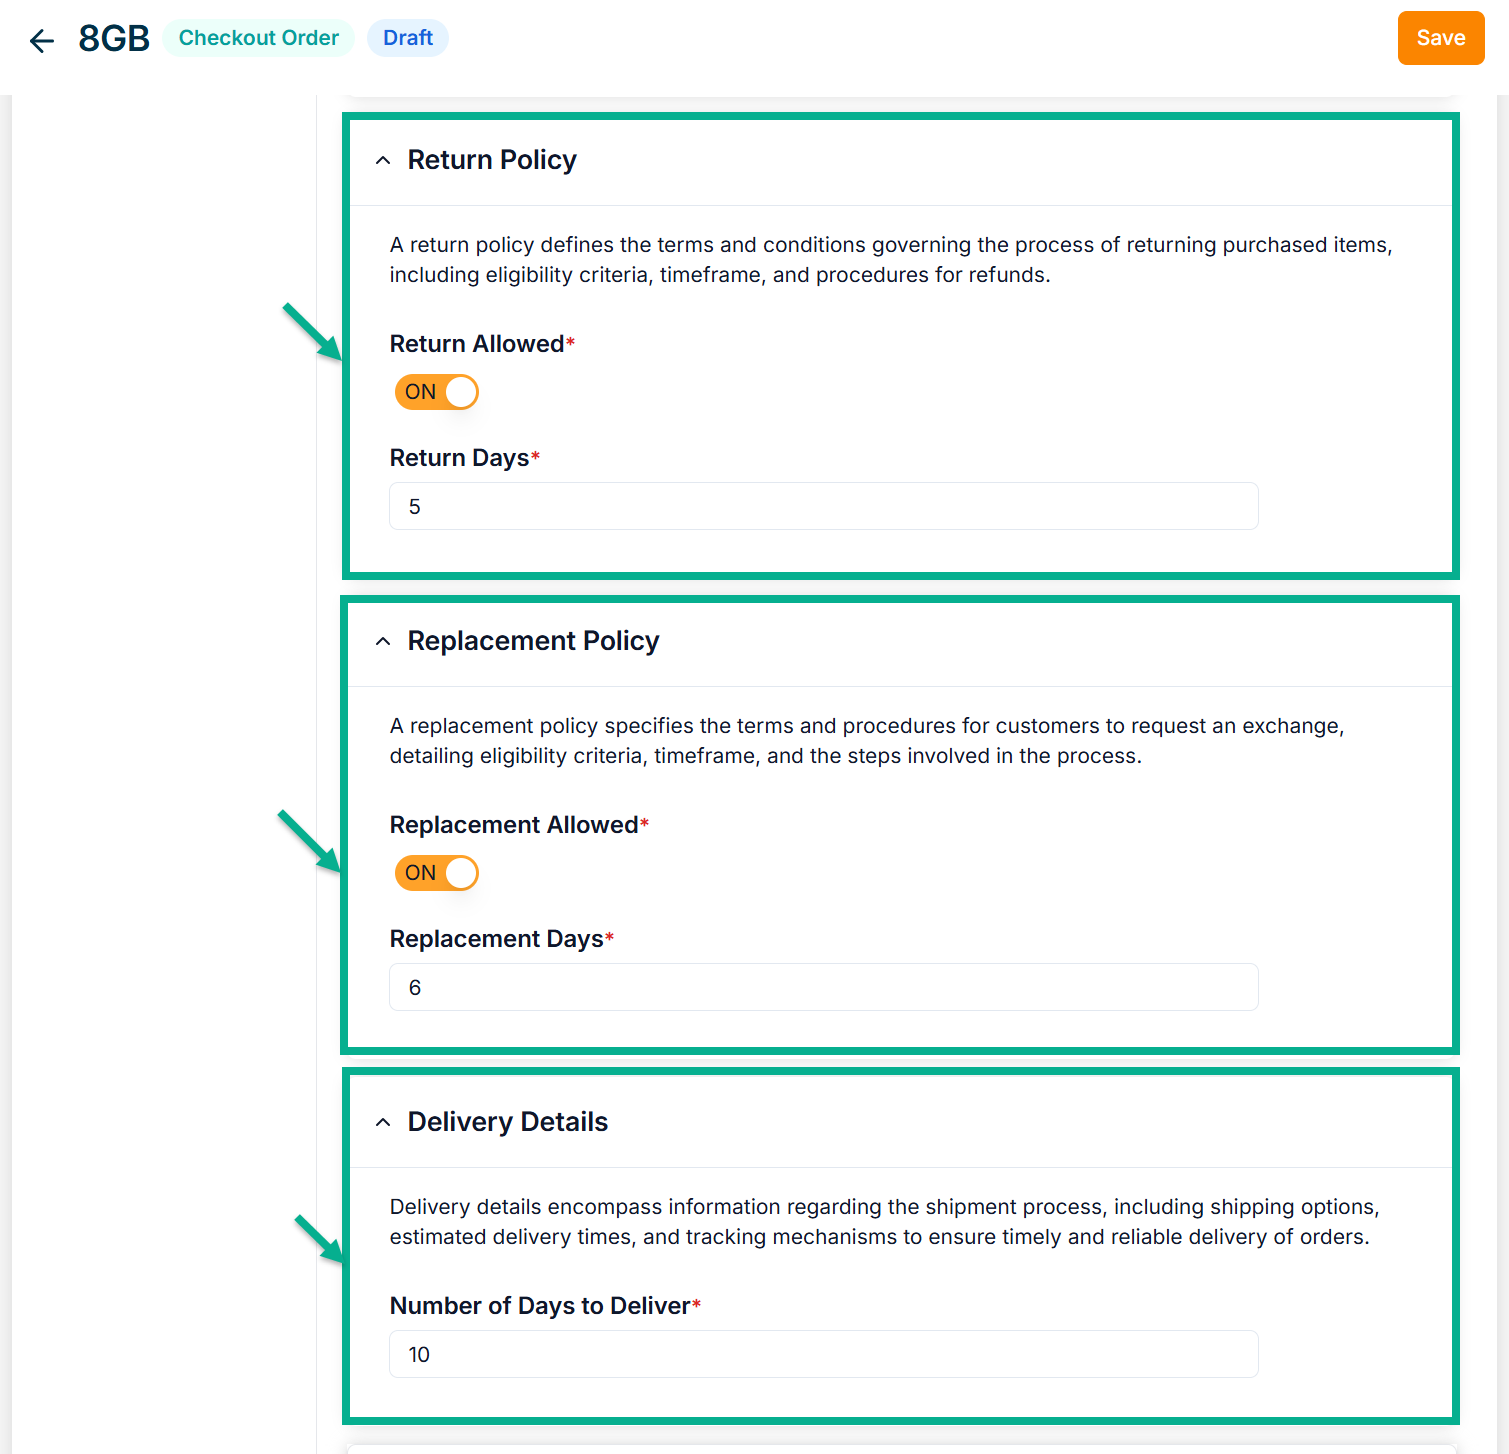Select the Replacement Policy section title
The image size is (1509, 1454).
533,641
